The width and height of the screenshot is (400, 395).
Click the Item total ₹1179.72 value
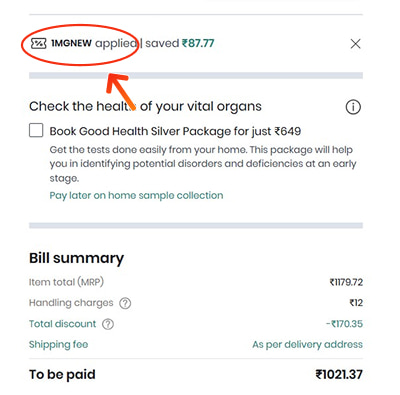click(x=346, y=282)
